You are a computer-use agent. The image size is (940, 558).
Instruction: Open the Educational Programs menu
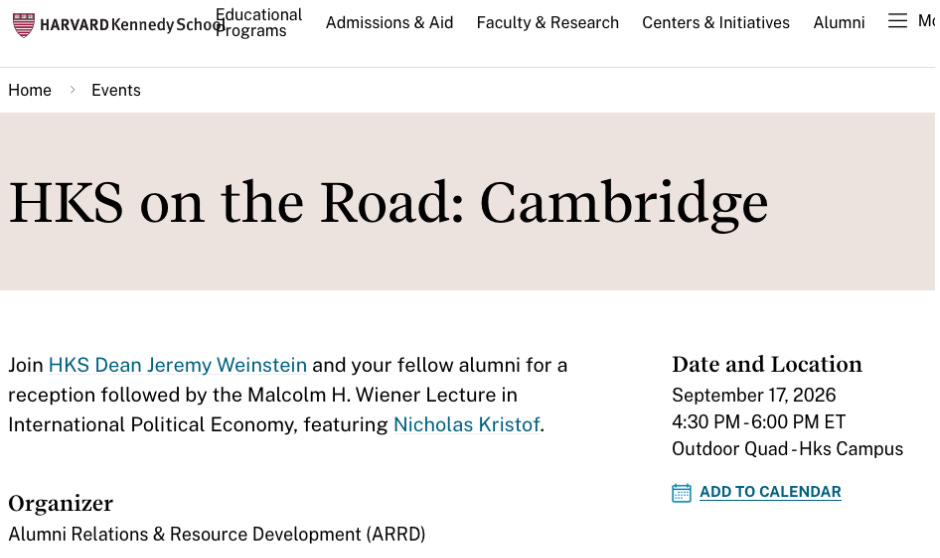[258, 22]
